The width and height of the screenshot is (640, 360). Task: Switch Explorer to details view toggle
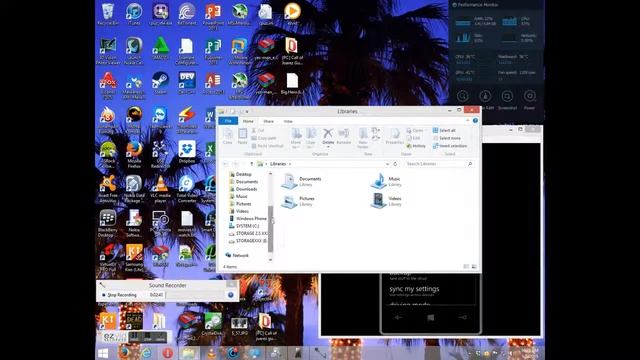[x=466, y=267]
